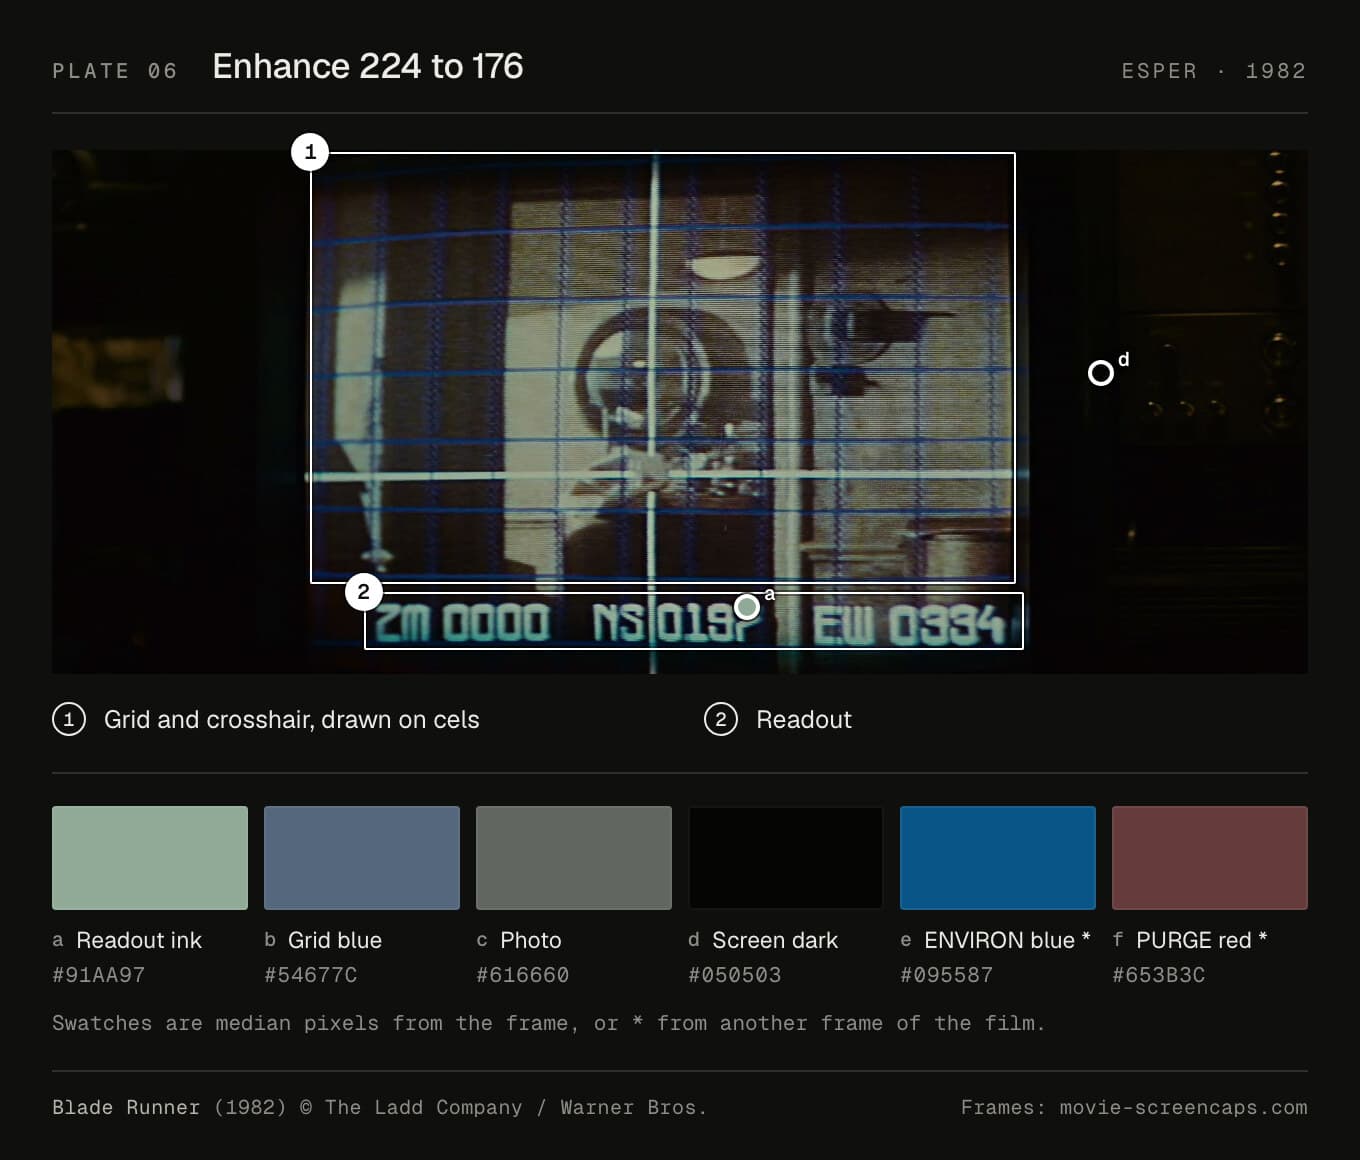Image resolution: width=1360 pixels, height=1160 pixels.
Task: Click the hex code #050503
Action: pos(735,975)
